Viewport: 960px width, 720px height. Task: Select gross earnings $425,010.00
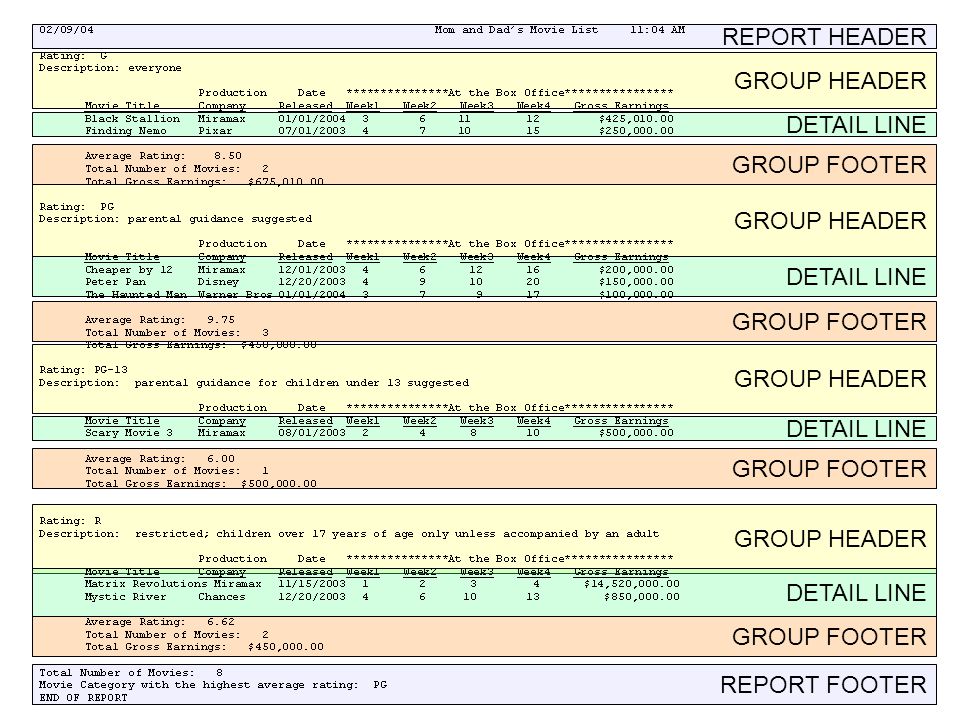pyautogui.click(x=636, y=119)
